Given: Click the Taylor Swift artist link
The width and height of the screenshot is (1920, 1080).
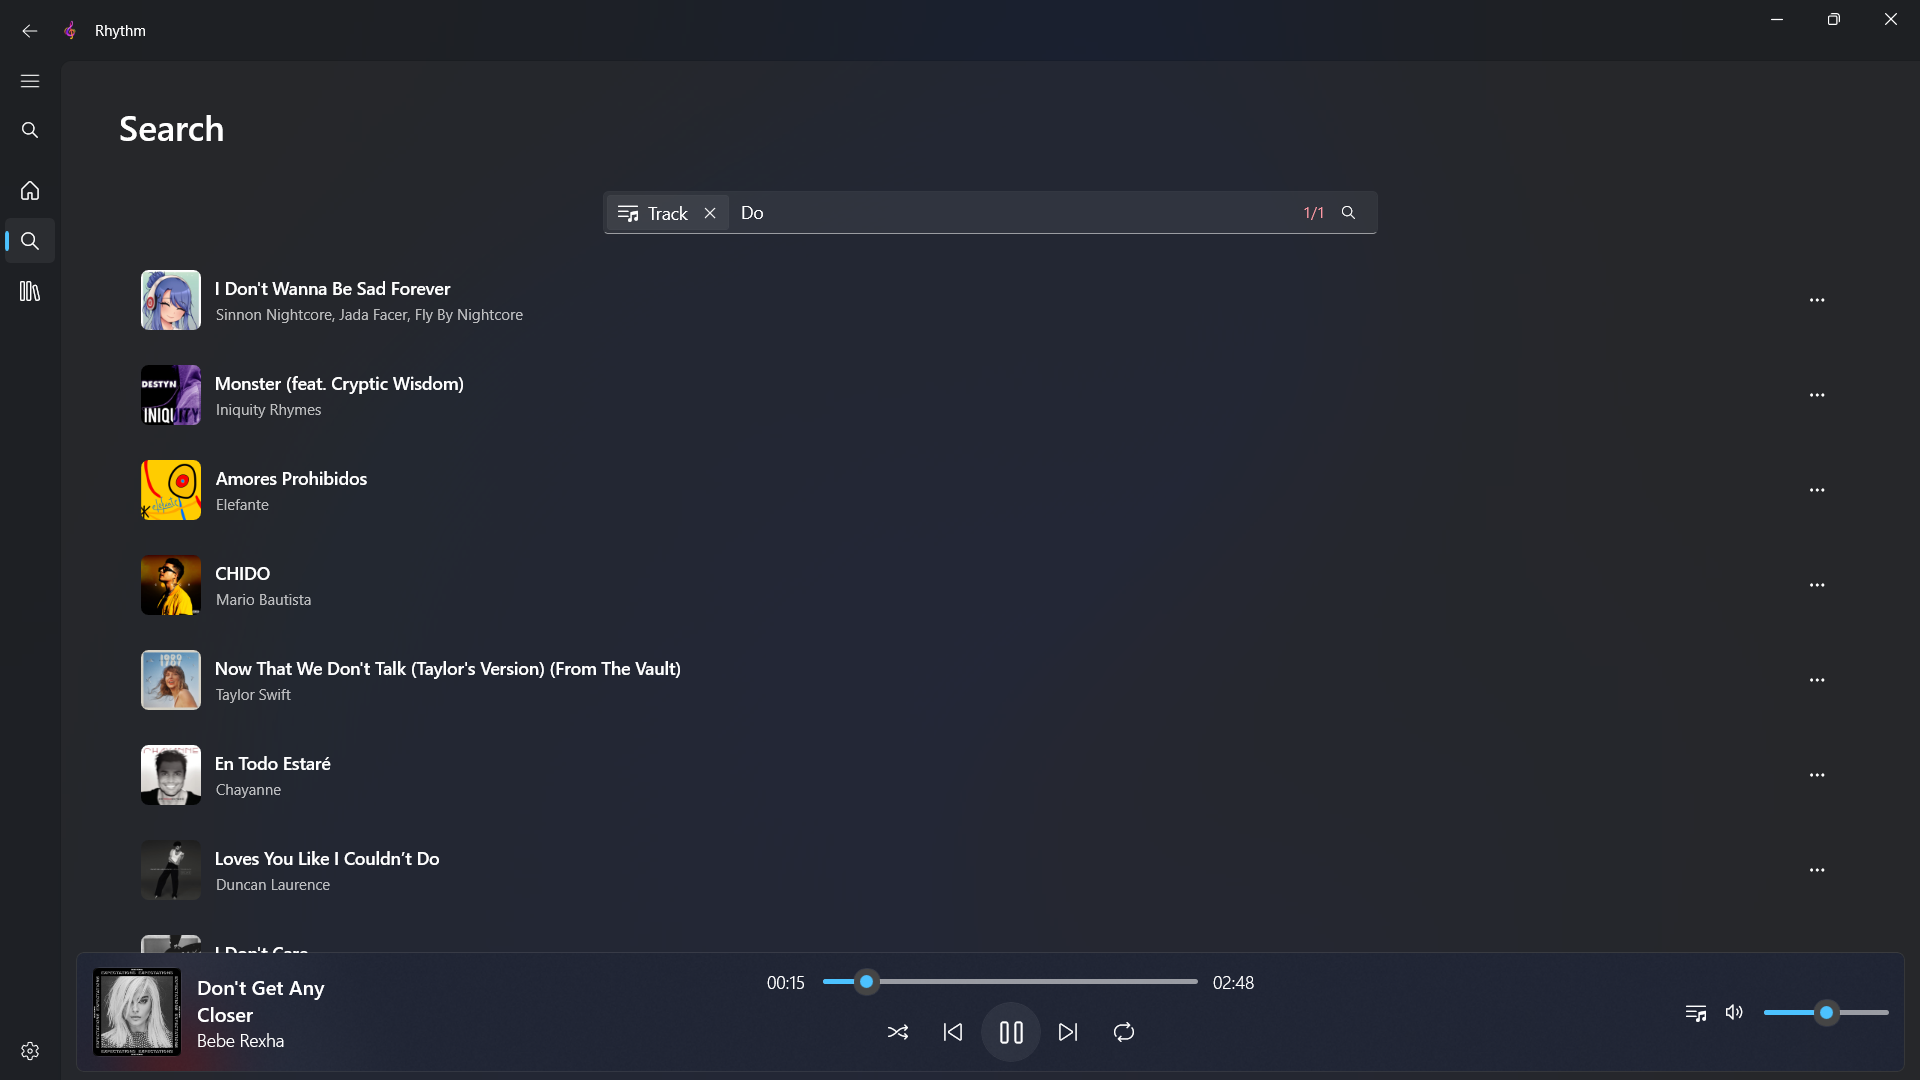Looking at the screenshot, I should pos(253,695).
